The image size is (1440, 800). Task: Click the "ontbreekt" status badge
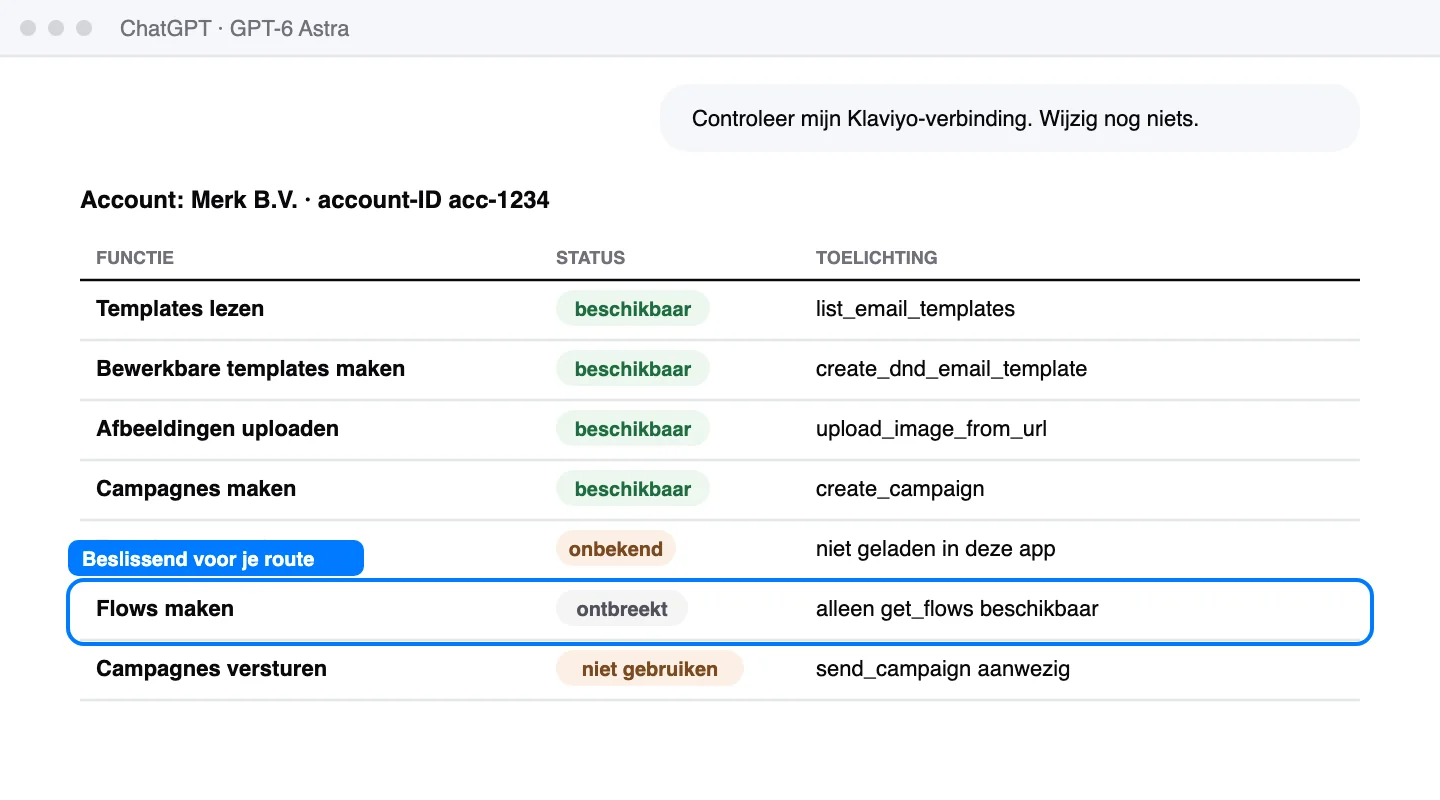pos(622,609)
